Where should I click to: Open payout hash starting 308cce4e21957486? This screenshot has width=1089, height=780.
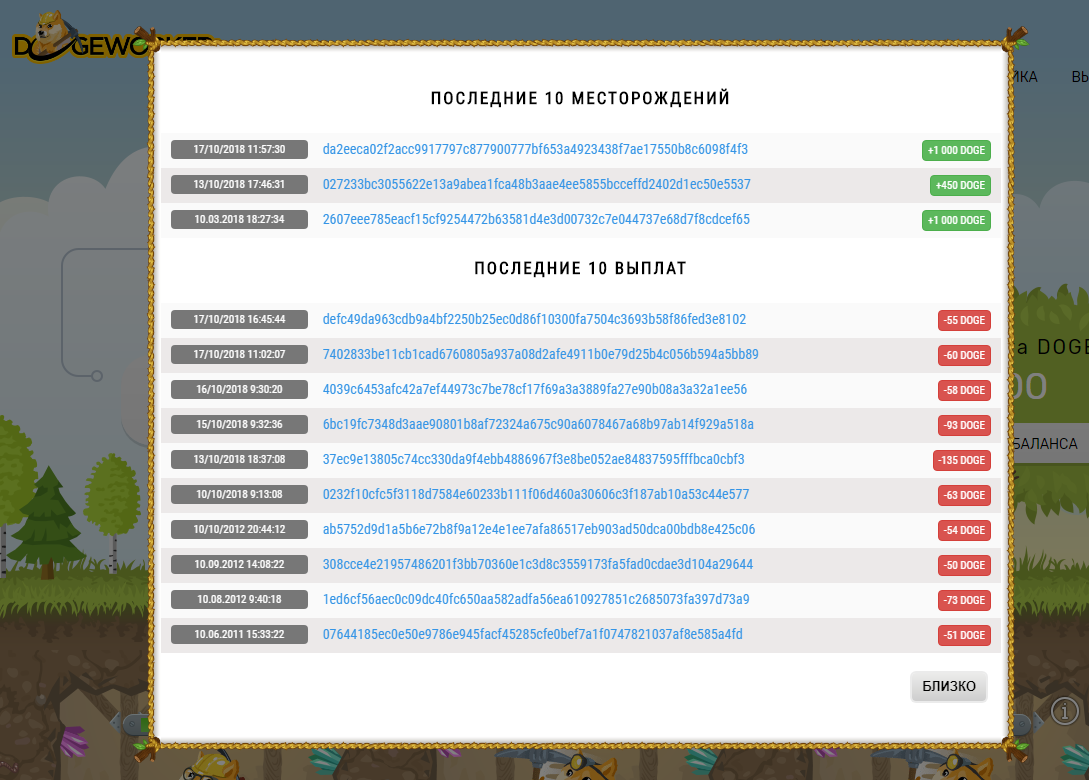pyautogui.click(x=538, y=565)
